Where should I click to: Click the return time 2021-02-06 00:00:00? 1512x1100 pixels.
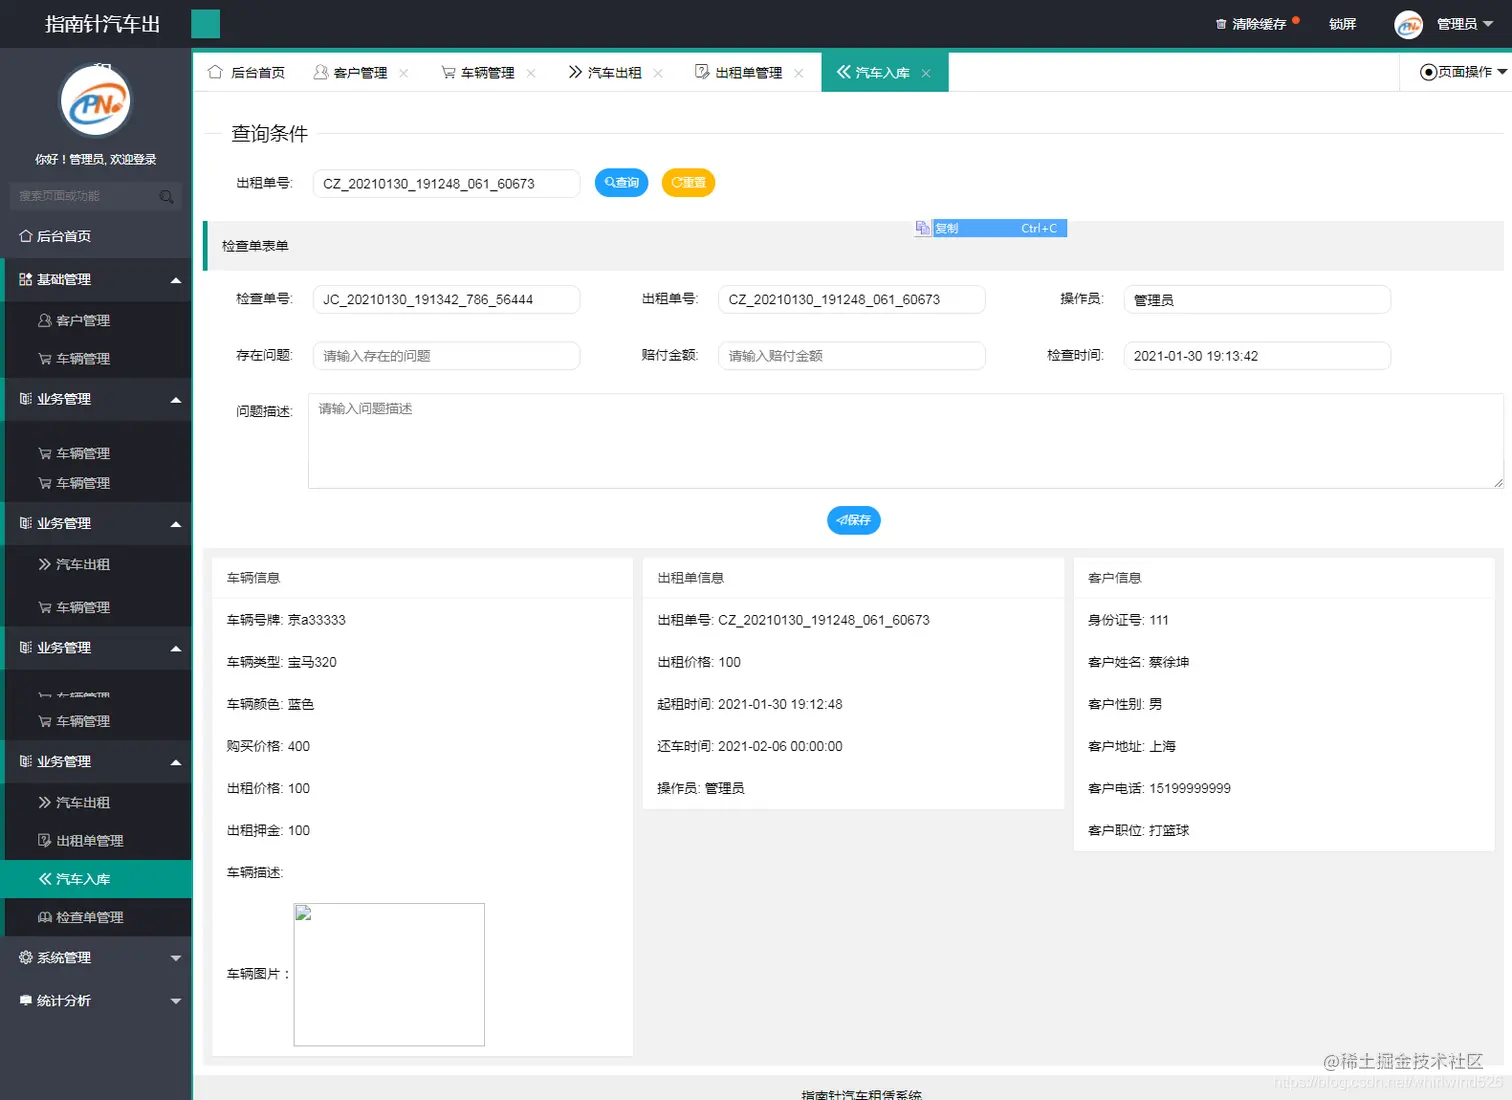click(x=780, y=746)
